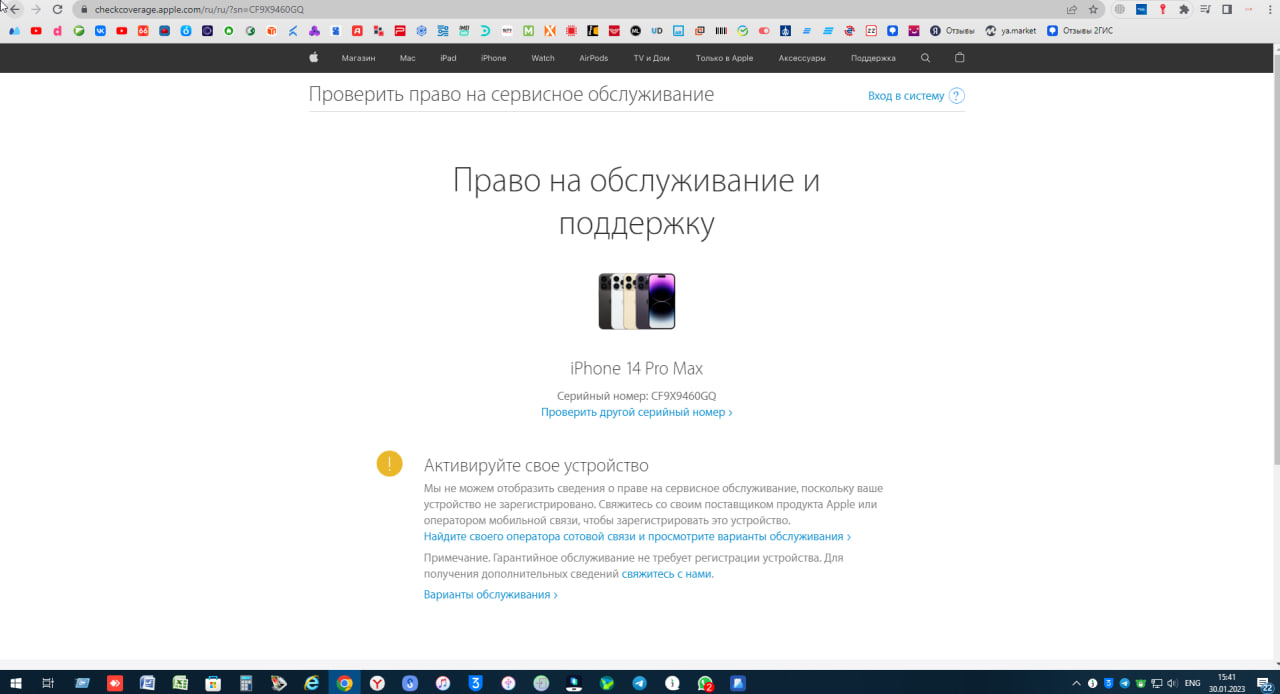Click the share page icon in address bar
The image size is (1280, 694).
(1072, 9)
